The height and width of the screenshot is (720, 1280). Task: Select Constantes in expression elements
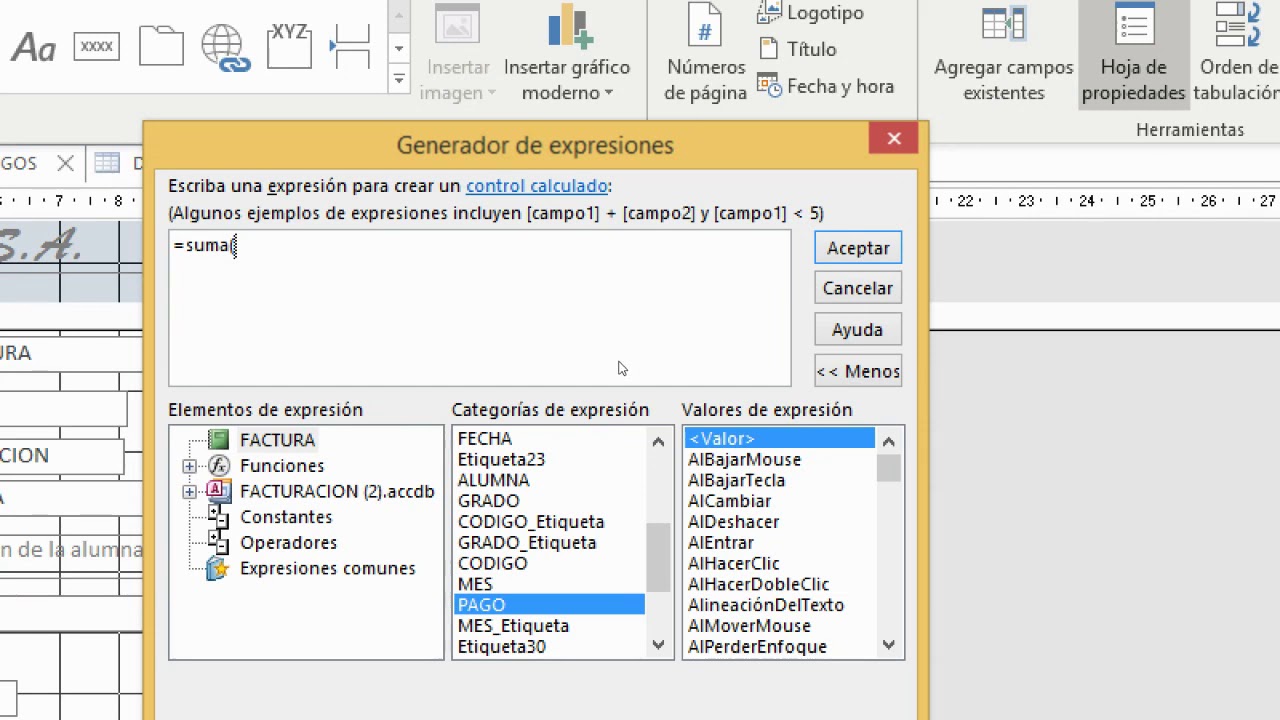click(286, 517)
